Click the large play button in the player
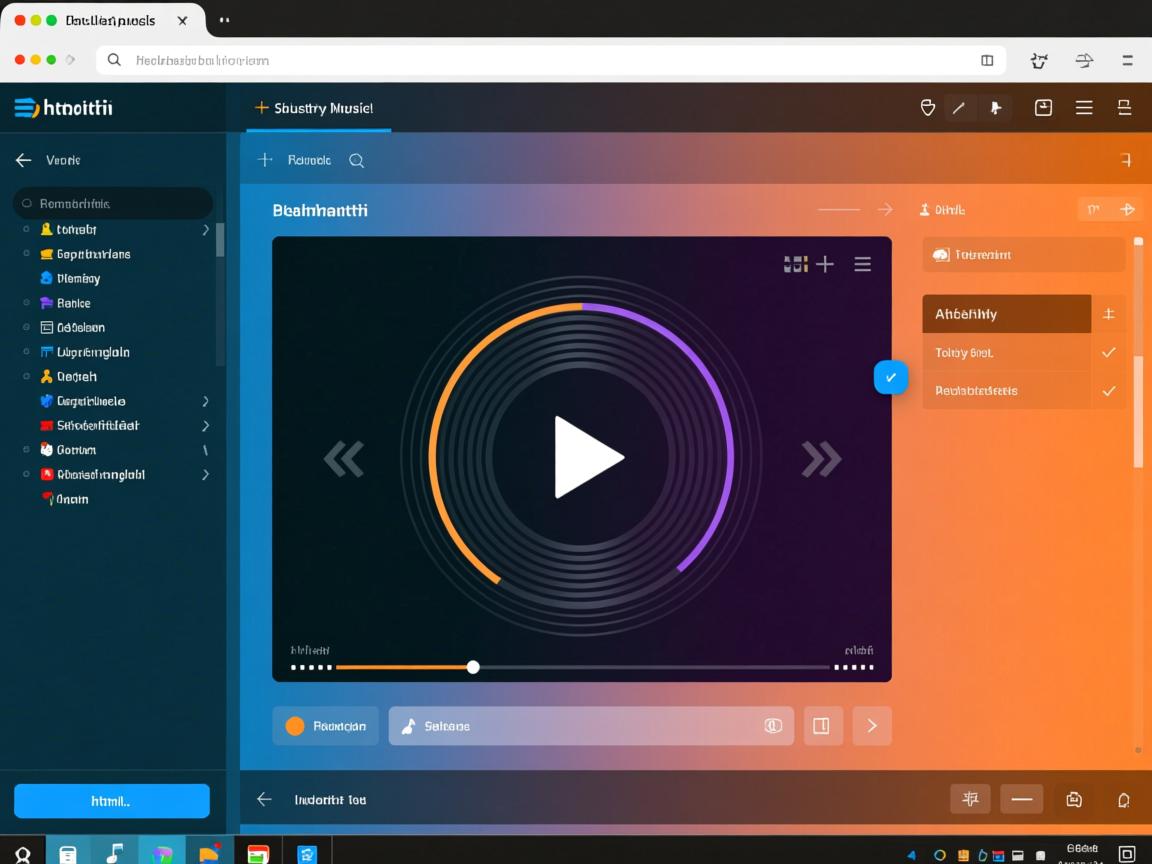This screenshot has height=864, width=1152. [587, 457]
